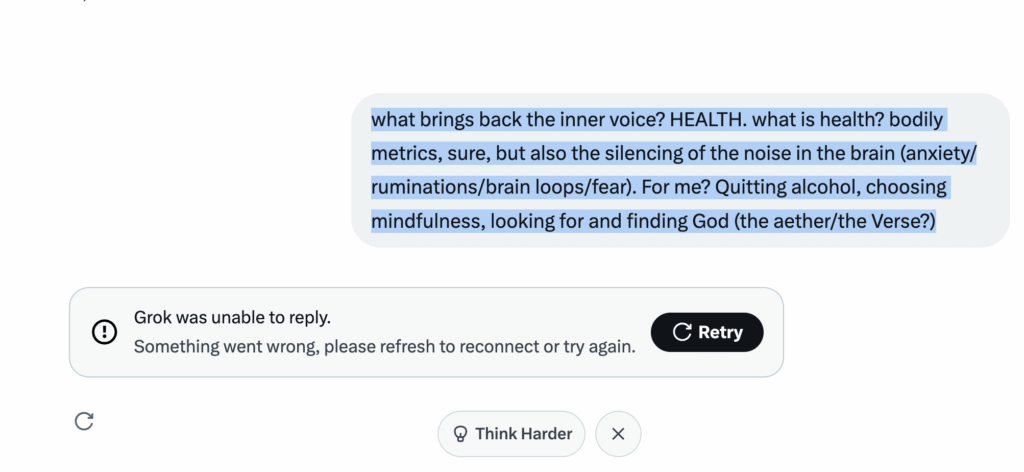
Task: Click the regenerate icon below the error
Action: 84,421
